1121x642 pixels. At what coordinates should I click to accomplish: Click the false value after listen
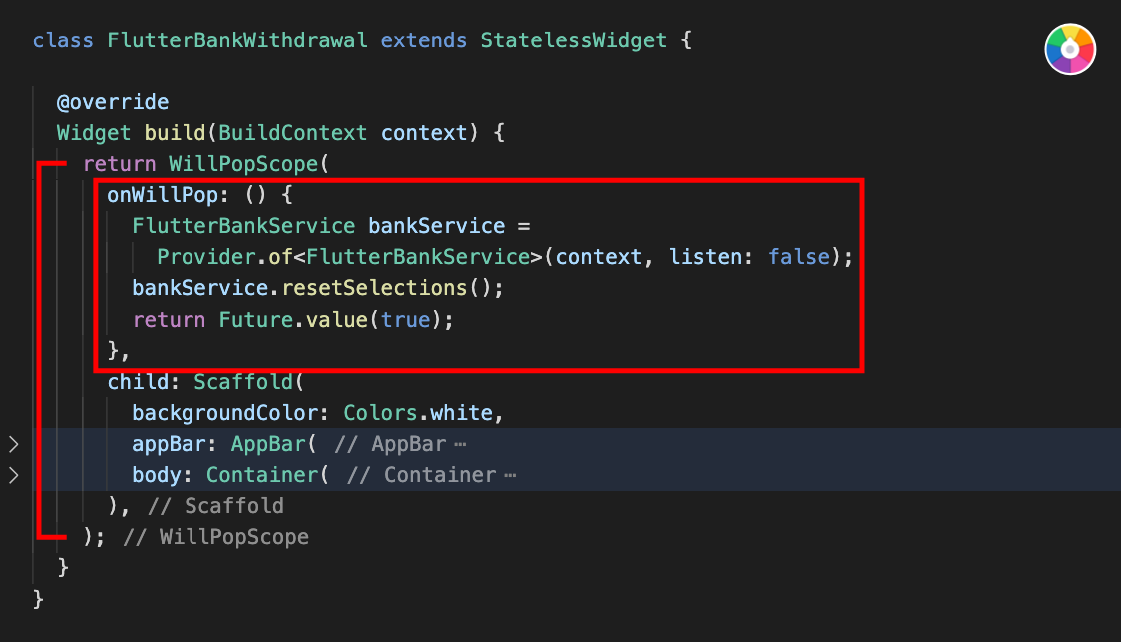(799, 257)
